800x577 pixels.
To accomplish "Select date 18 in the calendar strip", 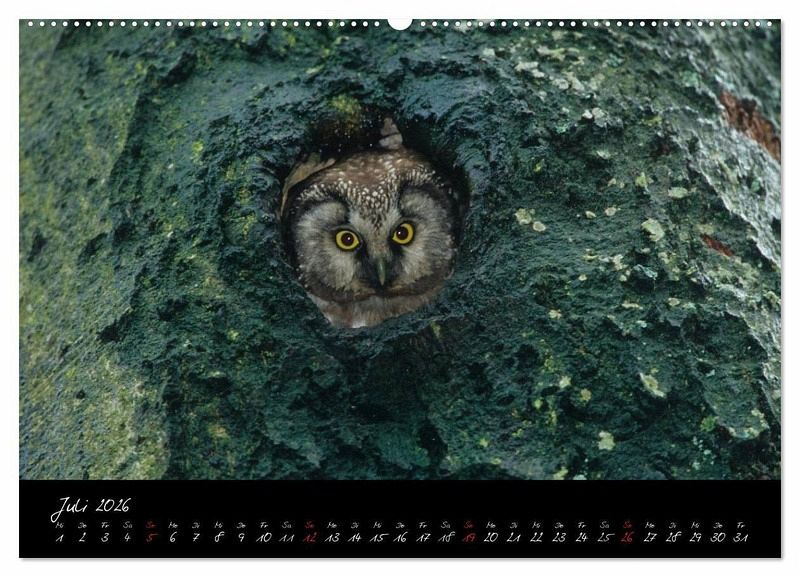I will [446, 537].
